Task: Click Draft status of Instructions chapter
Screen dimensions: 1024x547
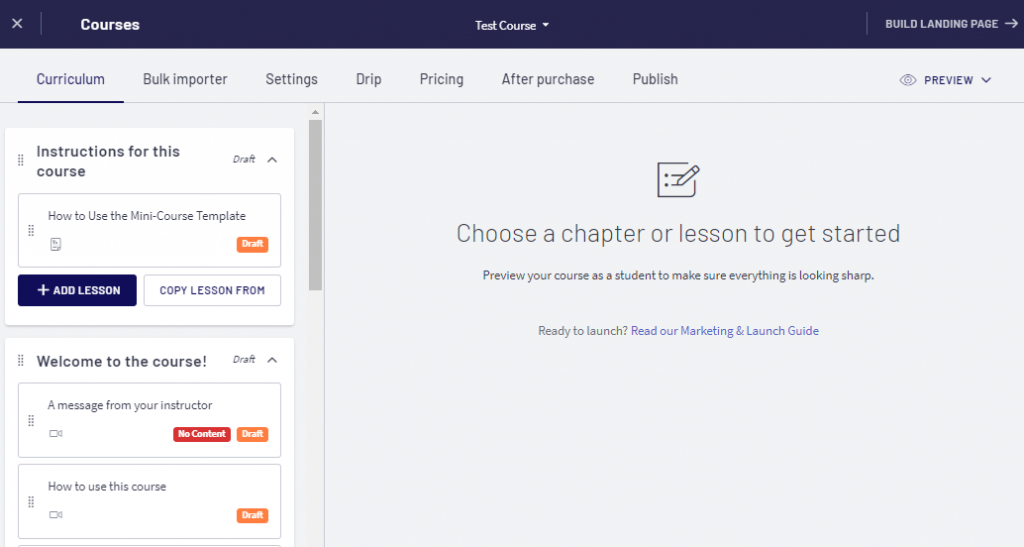Action: pos(244,159)
